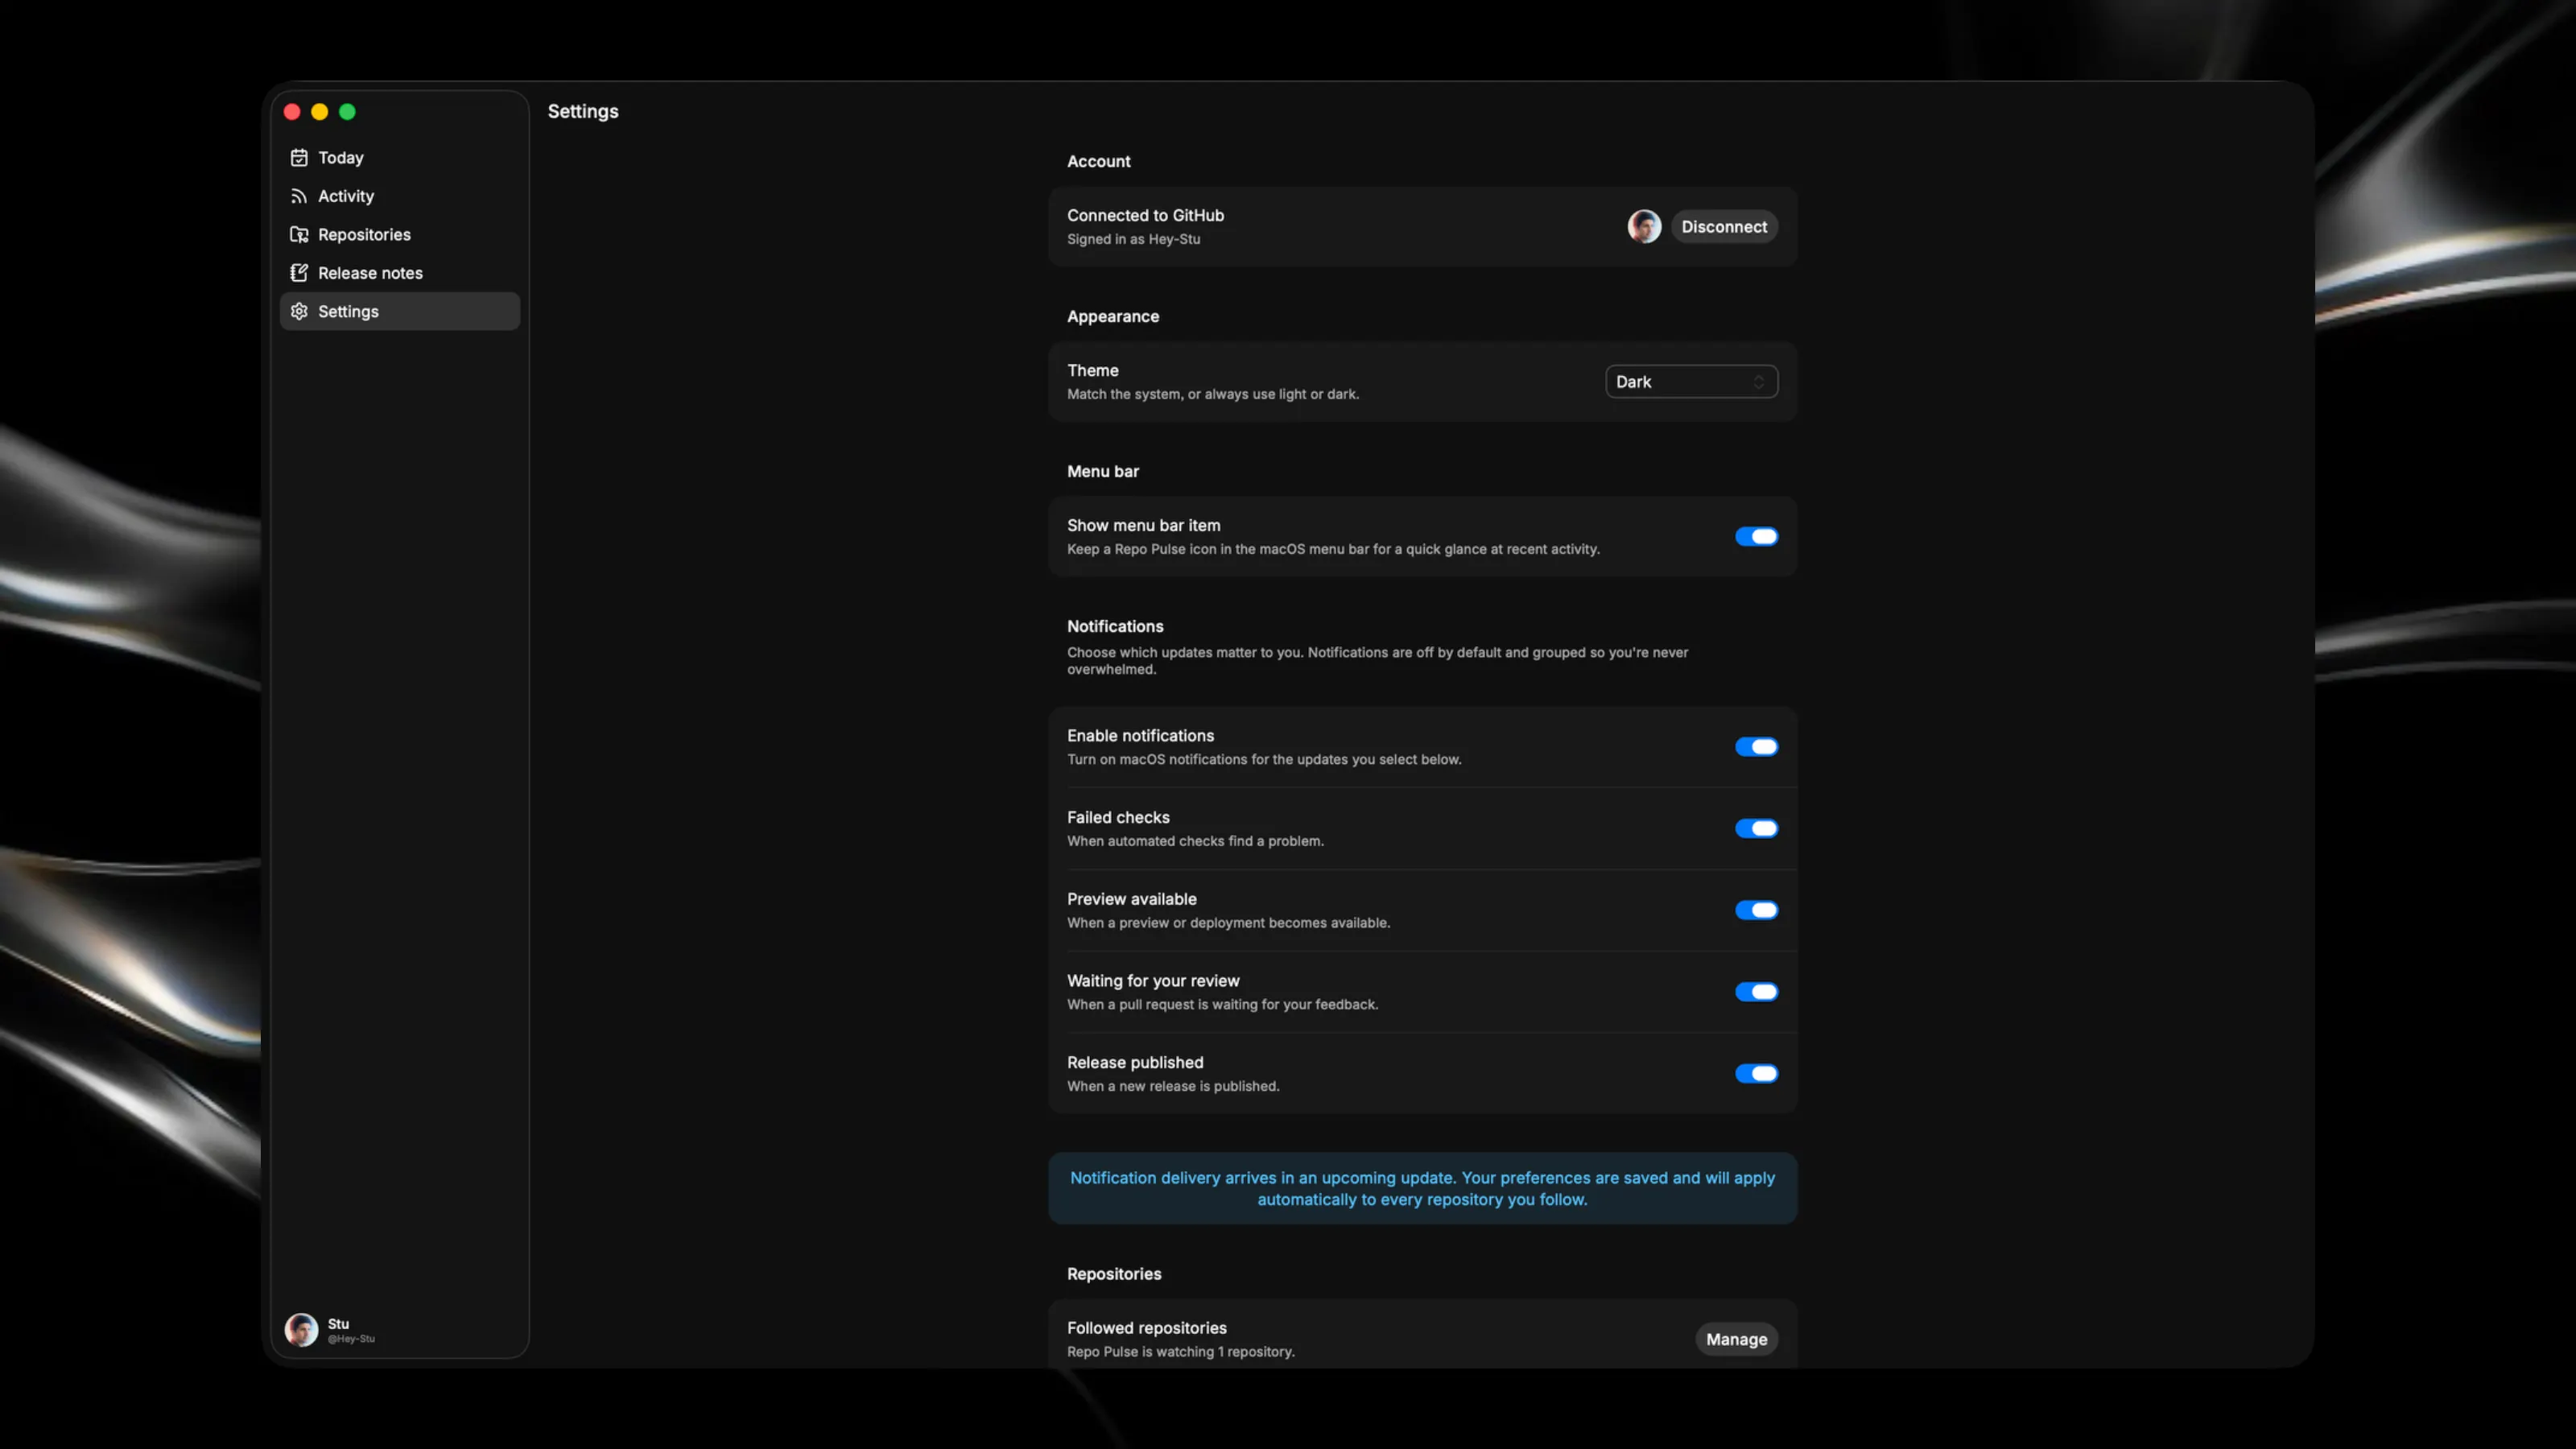Click the red close window button

coord(292,112)
